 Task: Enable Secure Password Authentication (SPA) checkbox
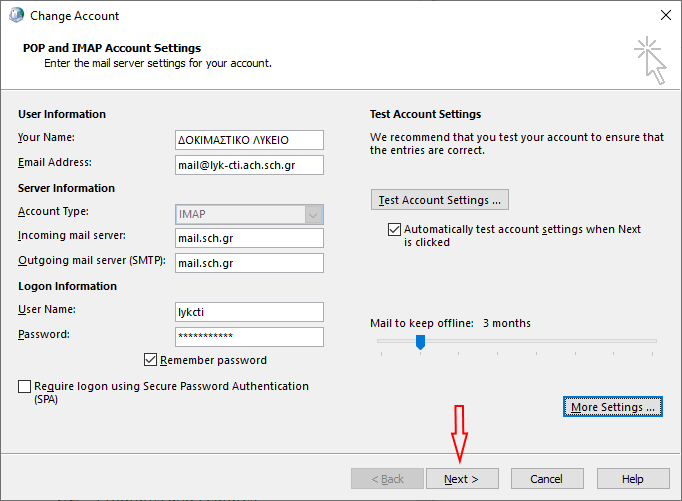(25, 387)
